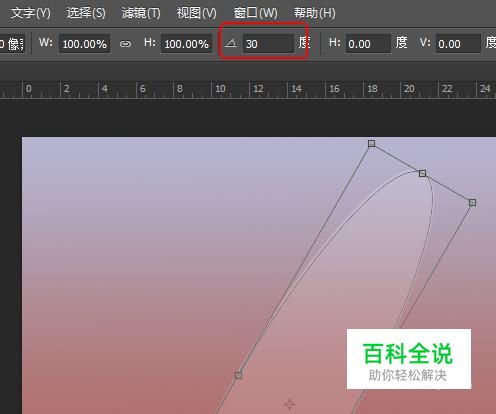
Task: Click the top-left transform handle
Action: (371, 143)
